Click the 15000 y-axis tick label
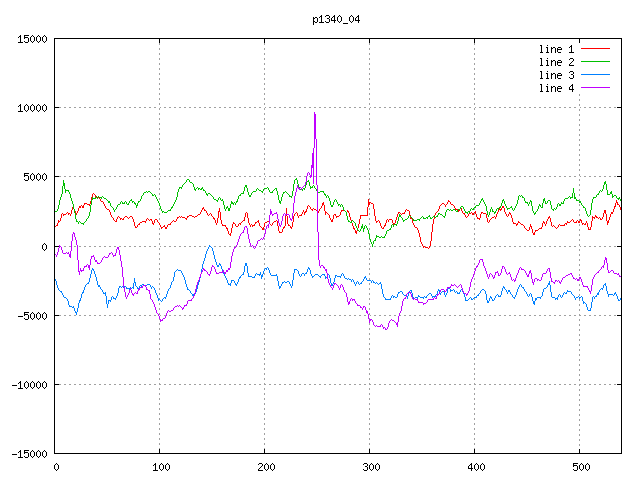This screenshot has width=640, height=480. tap(30, 39)
